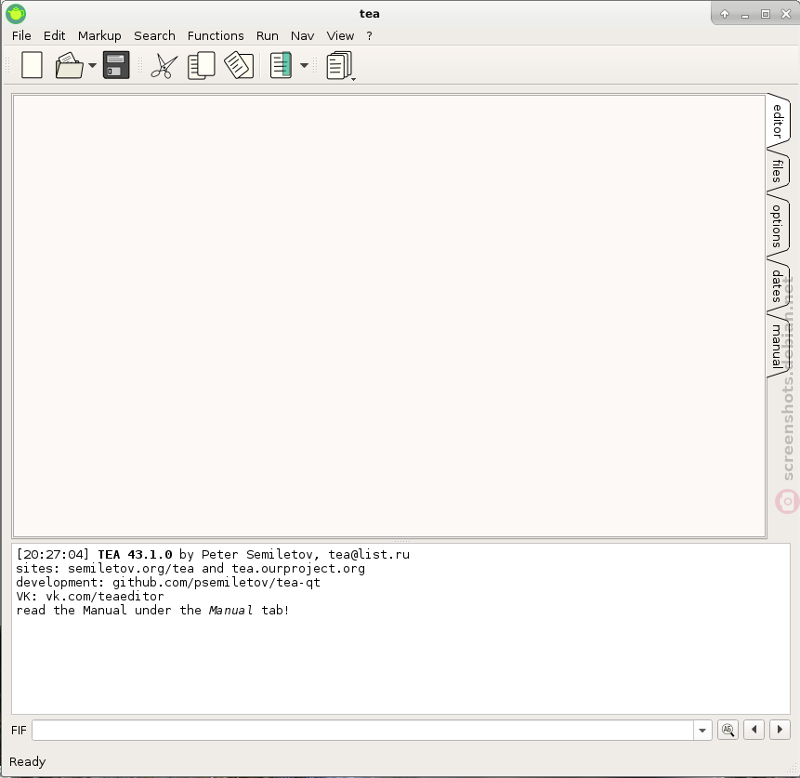
Task: Click the log text 'github.com/psemiletov/tea-qt'
Action: (216, 583)
